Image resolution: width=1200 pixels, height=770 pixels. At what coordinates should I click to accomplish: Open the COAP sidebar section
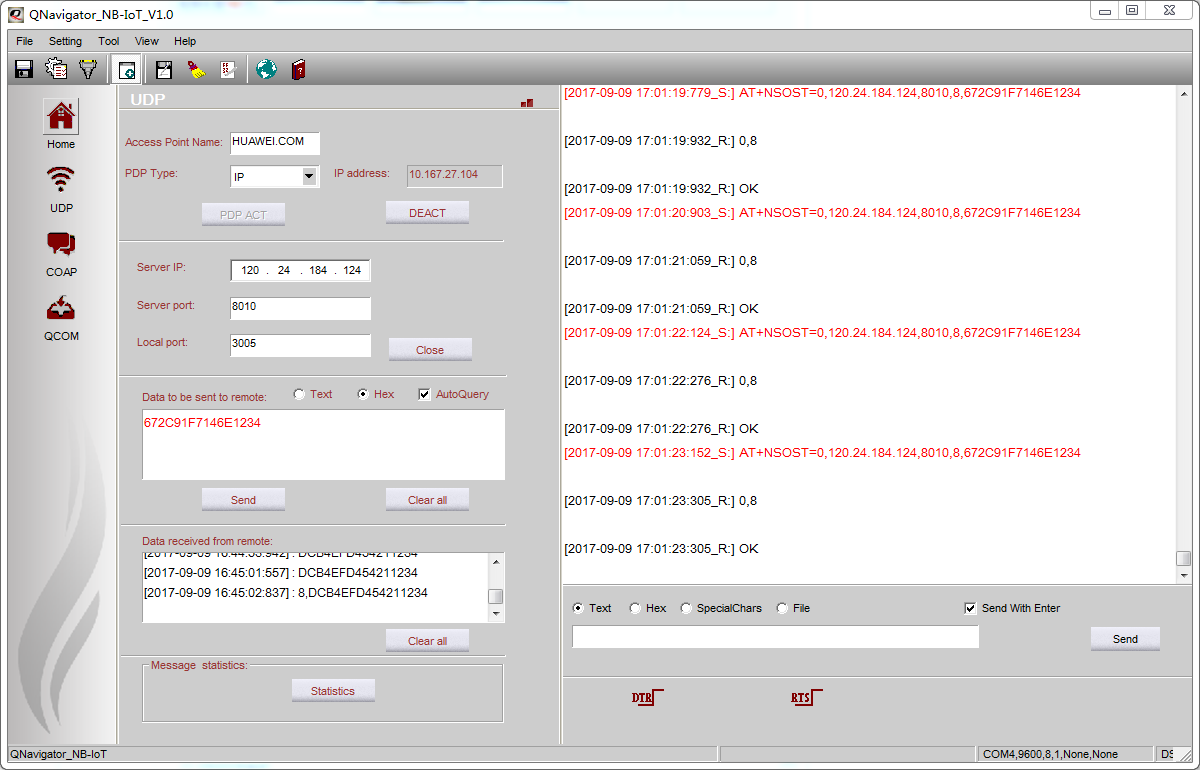(x=61, y=253)
